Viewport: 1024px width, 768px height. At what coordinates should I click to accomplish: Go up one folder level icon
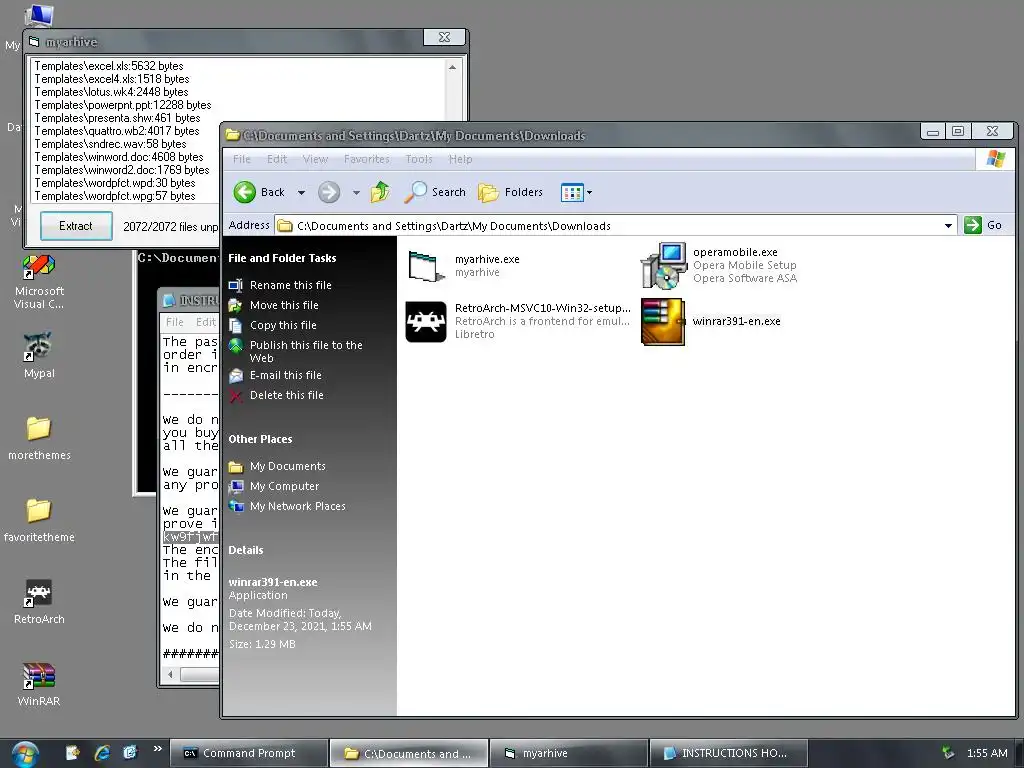(x=380, y=192)
